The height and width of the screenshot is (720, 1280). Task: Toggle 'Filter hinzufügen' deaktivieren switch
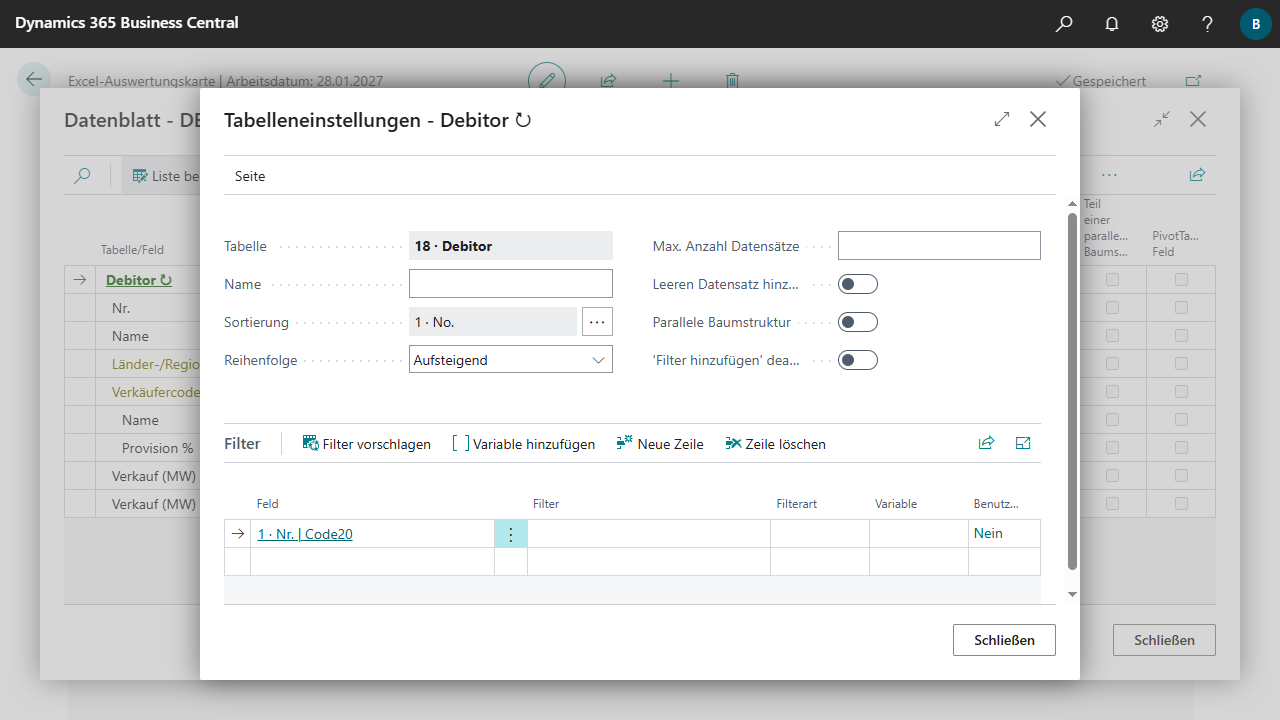857,360
